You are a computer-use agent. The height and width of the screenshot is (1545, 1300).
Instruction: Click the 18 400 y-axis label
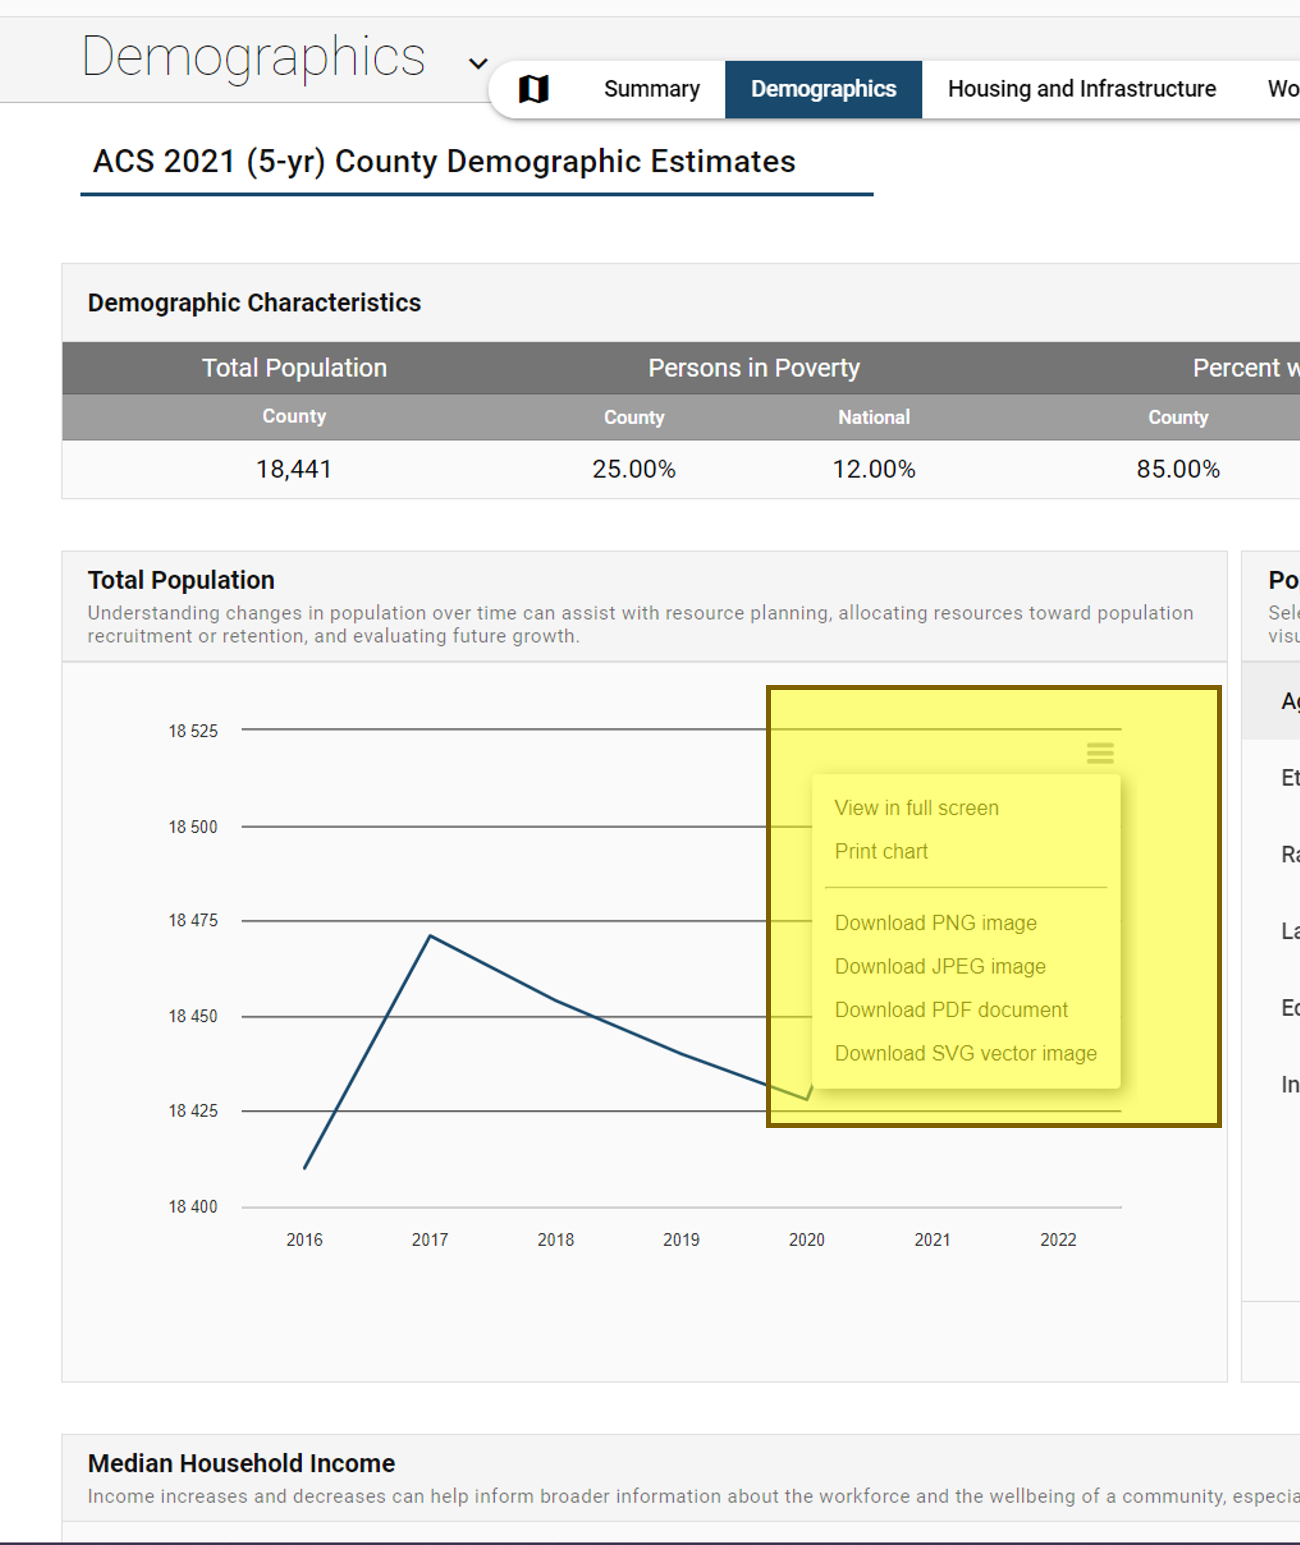[x=193, y=1207]
